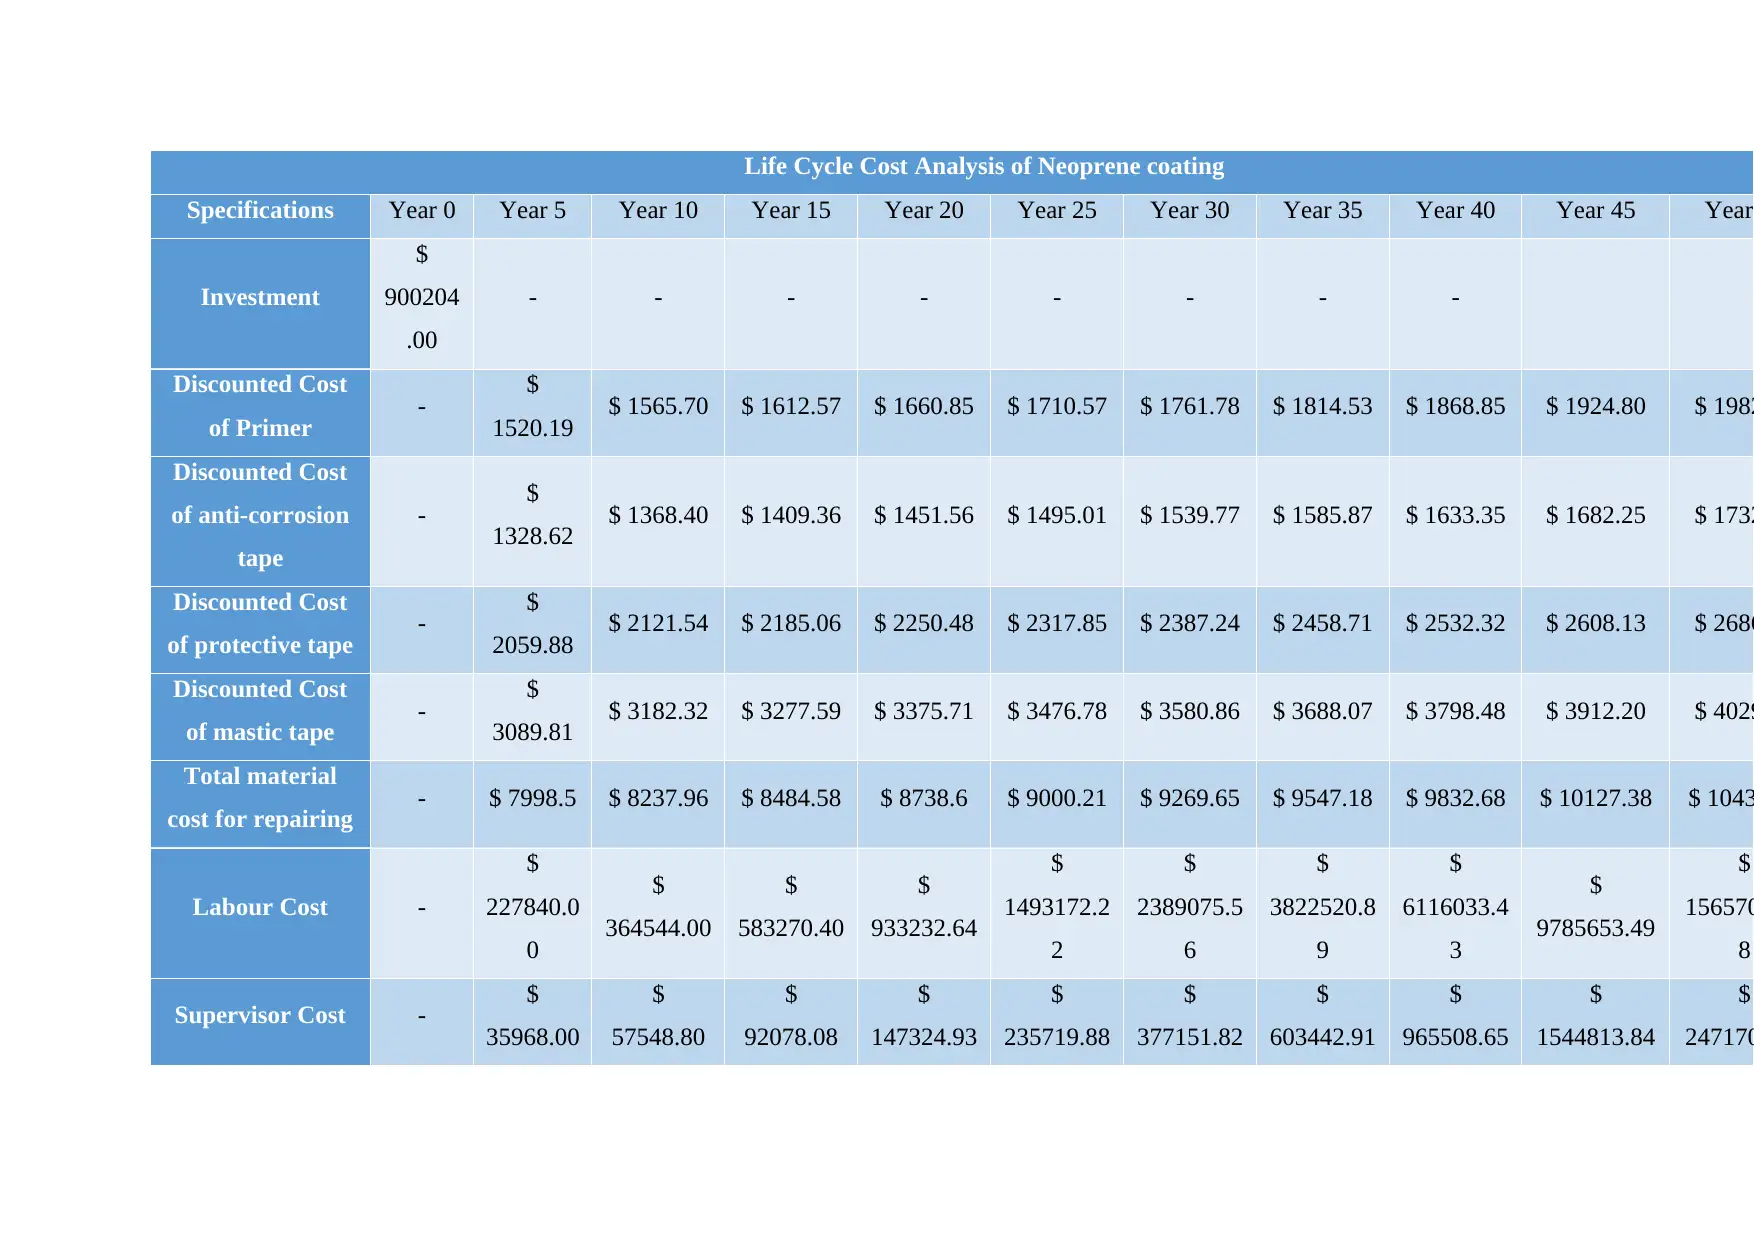Click total material cost '$ 9832.68'
The height and width of the screenshot is (1241, 1754).
click(1456, 799)
